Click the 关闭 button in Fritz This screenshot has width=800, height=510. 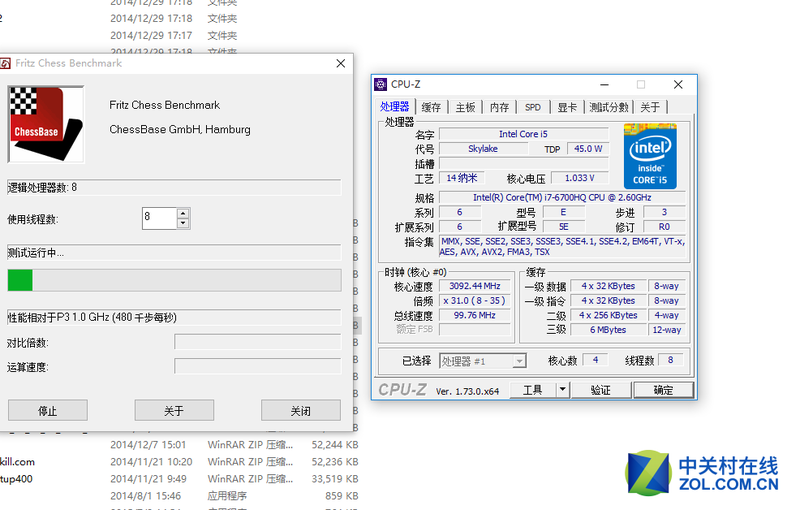tap(301, 411)
